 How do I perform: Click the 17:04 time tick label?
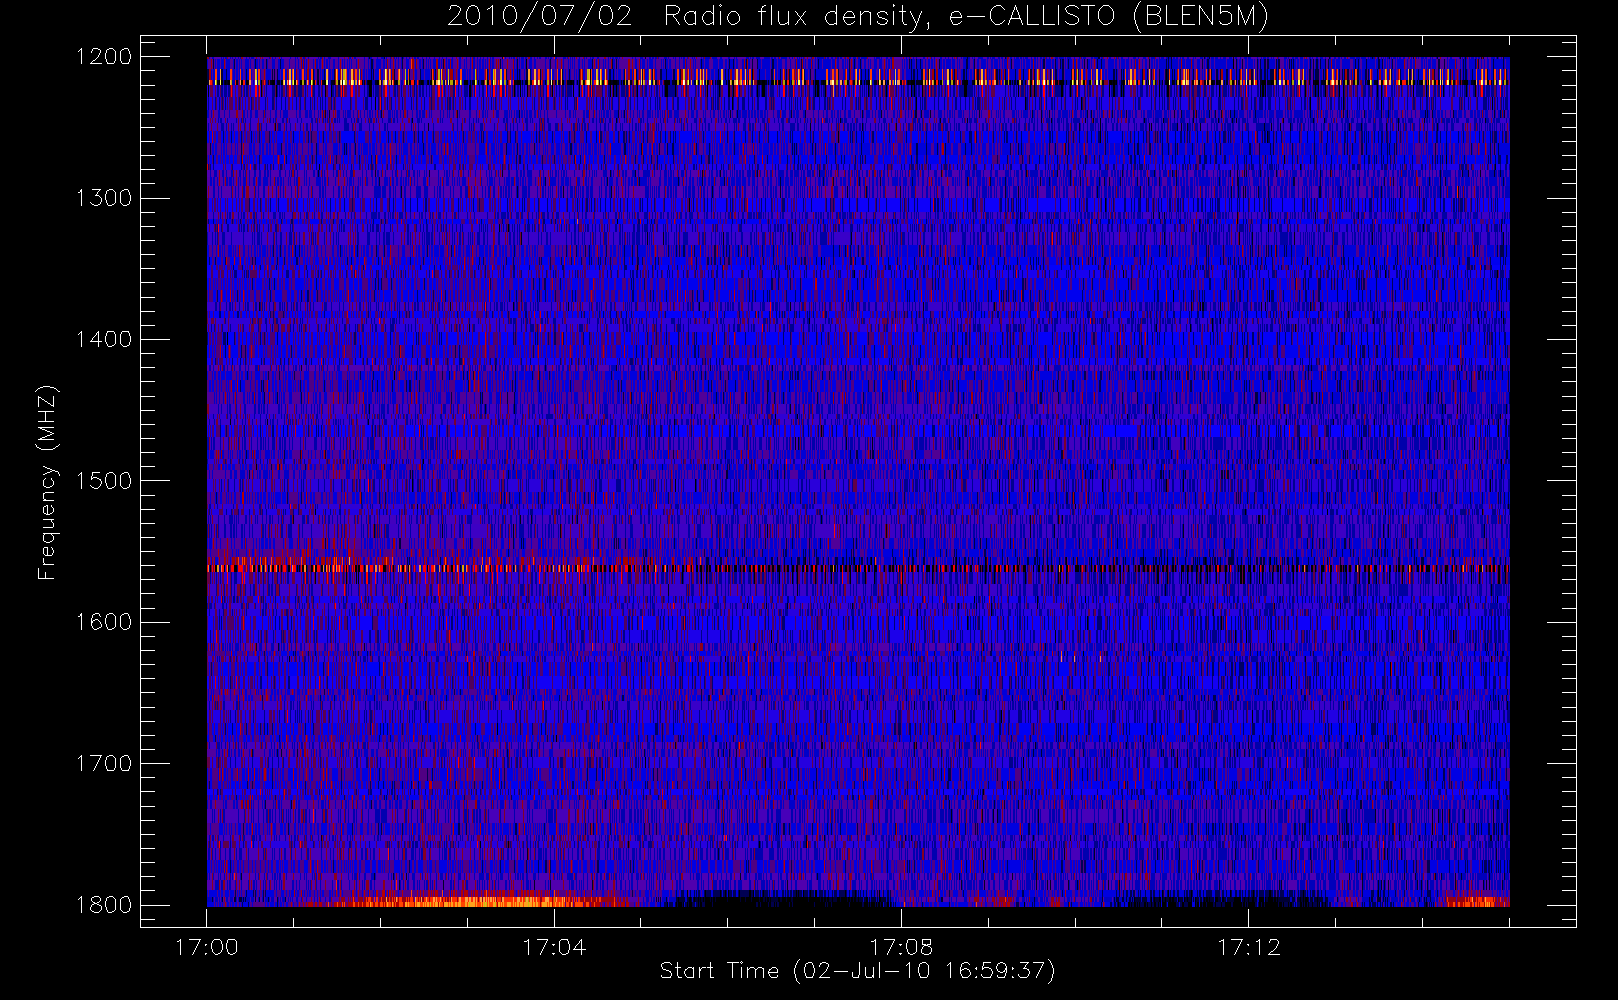554,947
